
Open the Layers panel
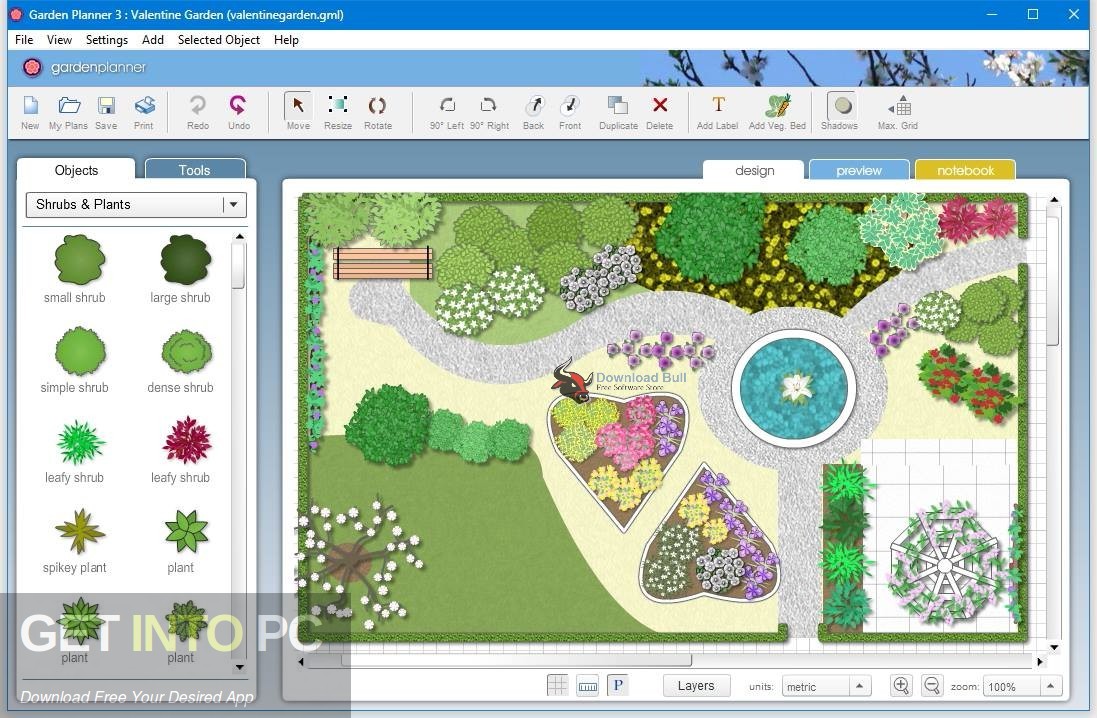(696, 685)
